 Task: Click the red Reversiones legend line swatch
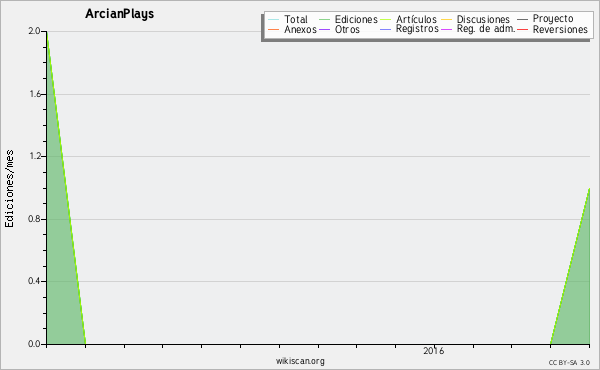coord(522,29)
